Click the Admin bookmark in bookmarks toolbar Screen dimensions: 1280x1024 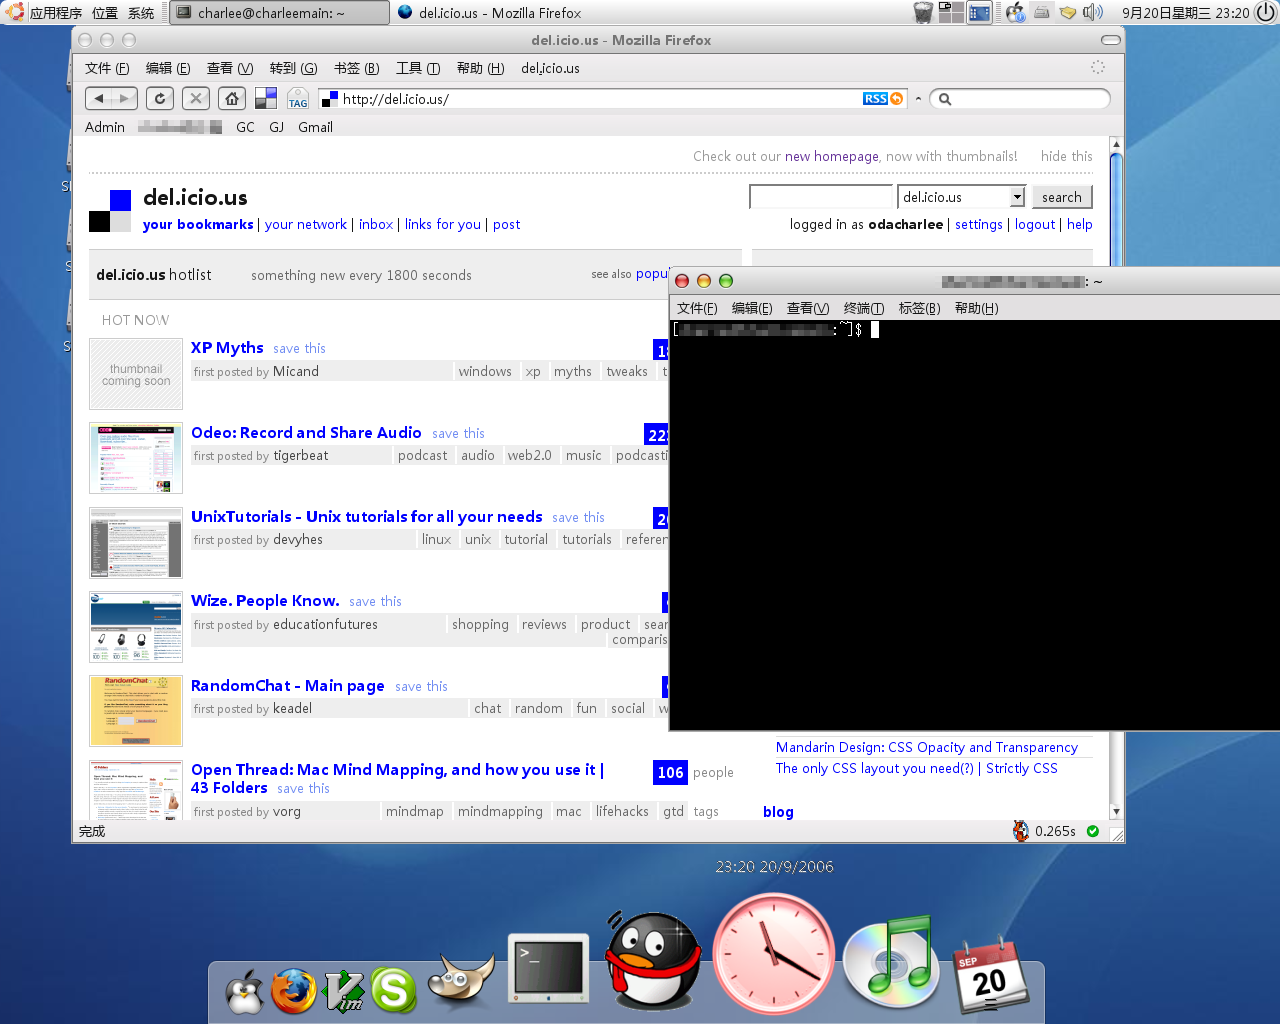point(105,127)
